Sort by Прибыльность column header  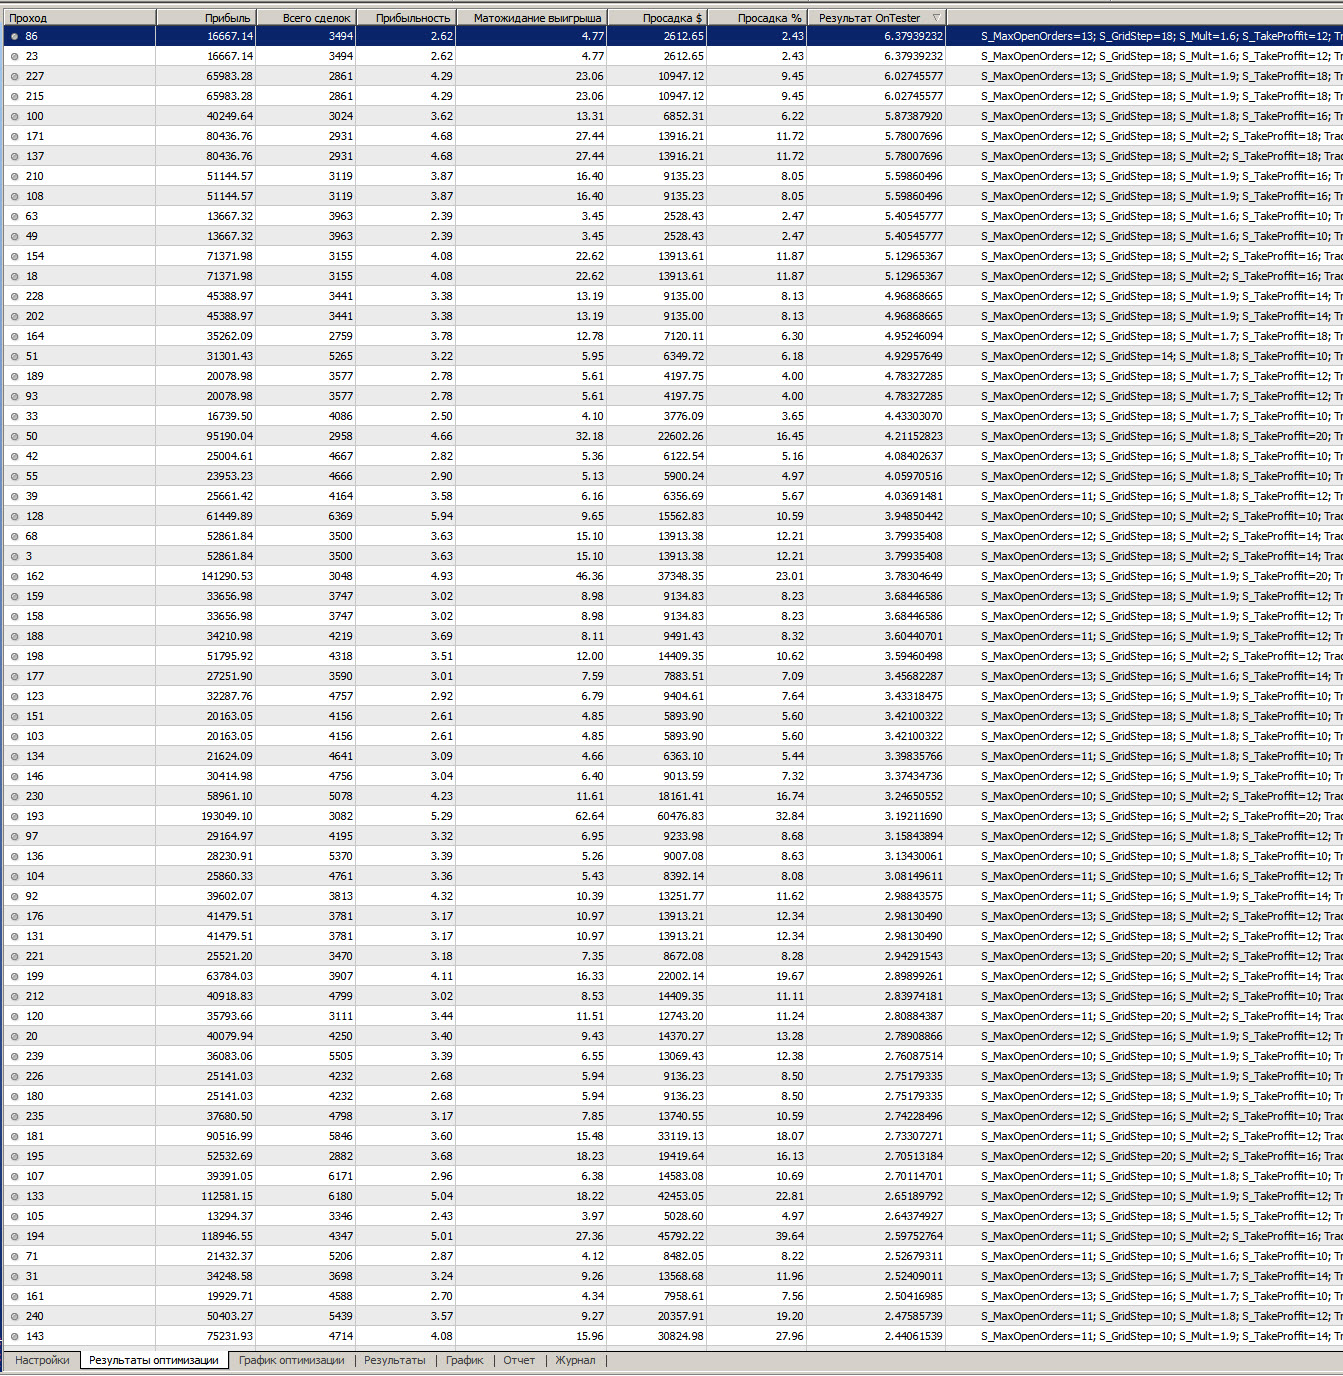[x=406, y=18]
